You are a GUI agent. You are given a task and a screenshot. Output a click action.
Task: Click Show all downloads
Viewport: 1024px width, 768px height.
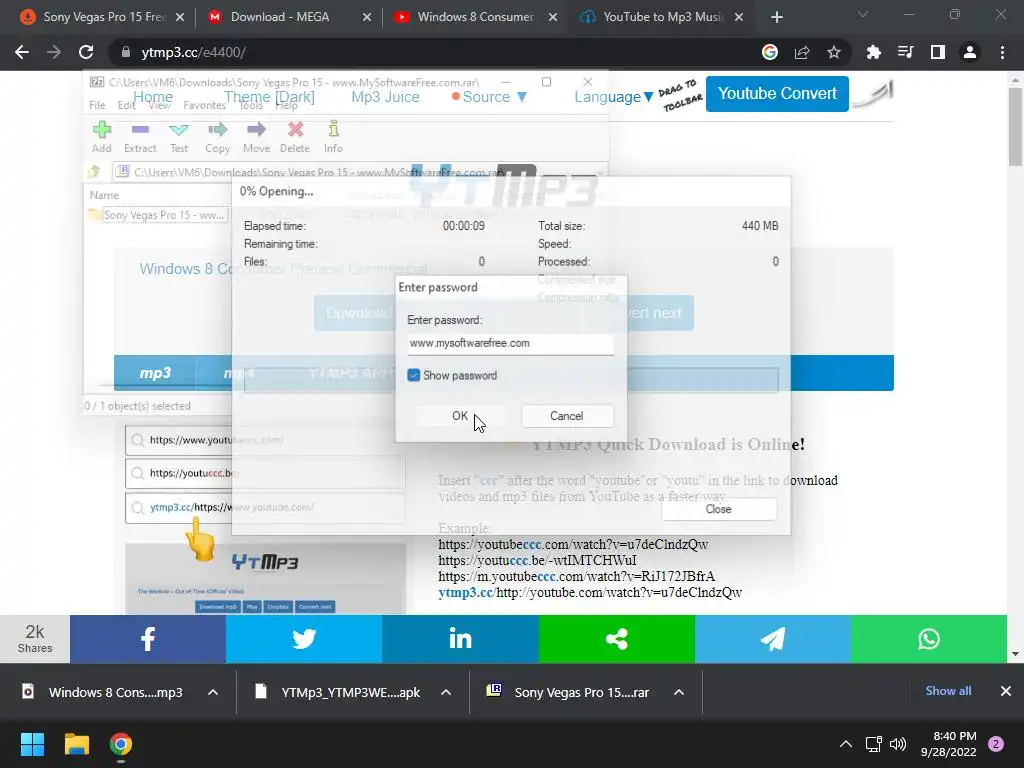coord(948,691)
